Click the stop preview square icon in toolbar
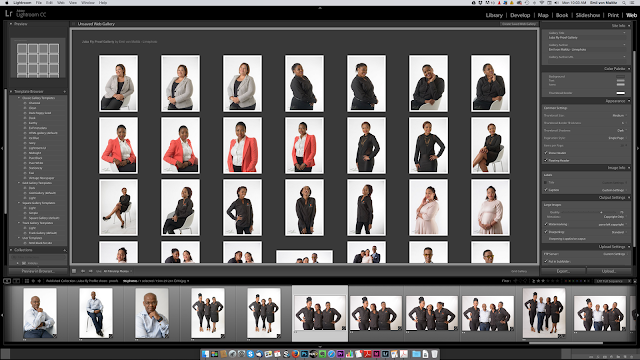The image size is (640, 360). pyautogui.click(x=74, y=271)
